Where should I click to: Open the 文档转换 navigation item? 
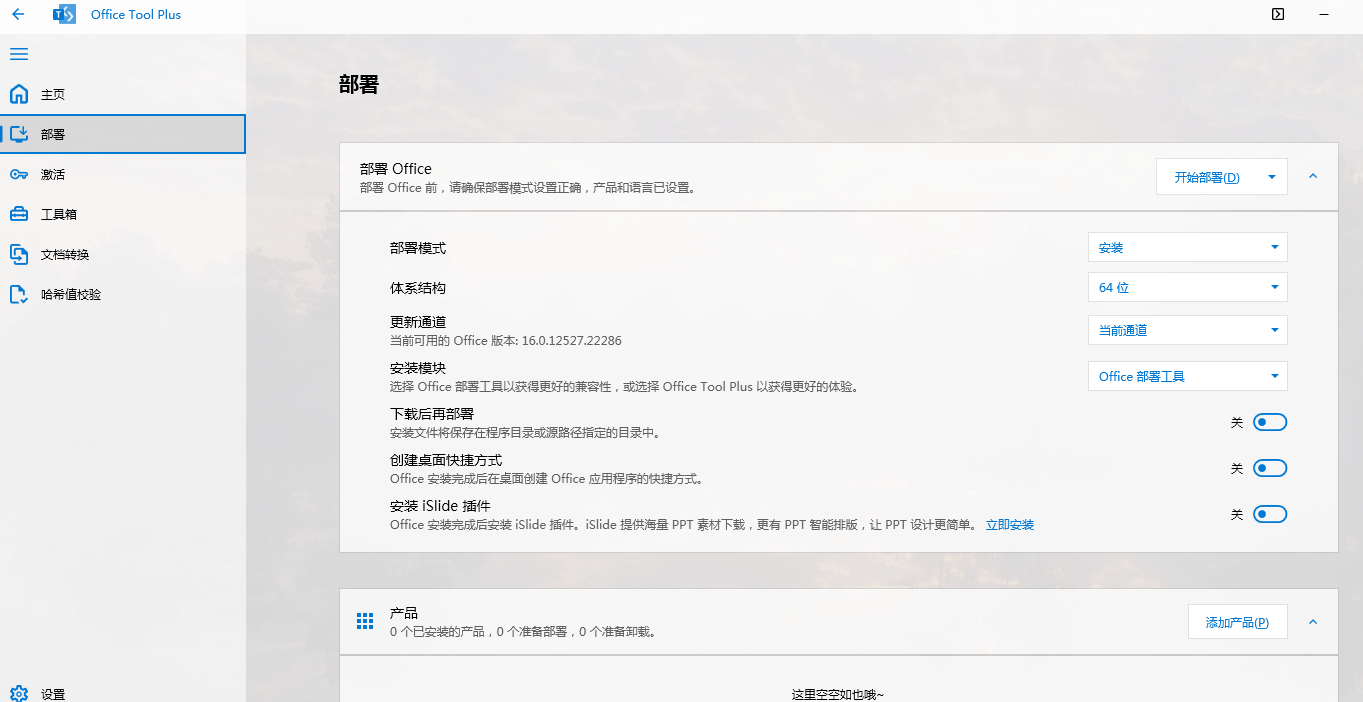pos(122,254)
